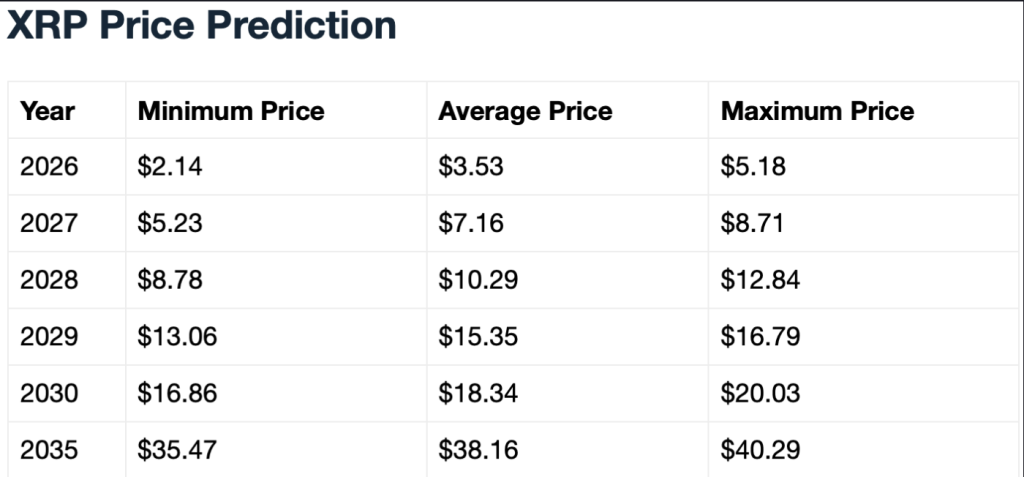Click the Minimum Price column header

(231, 110)
